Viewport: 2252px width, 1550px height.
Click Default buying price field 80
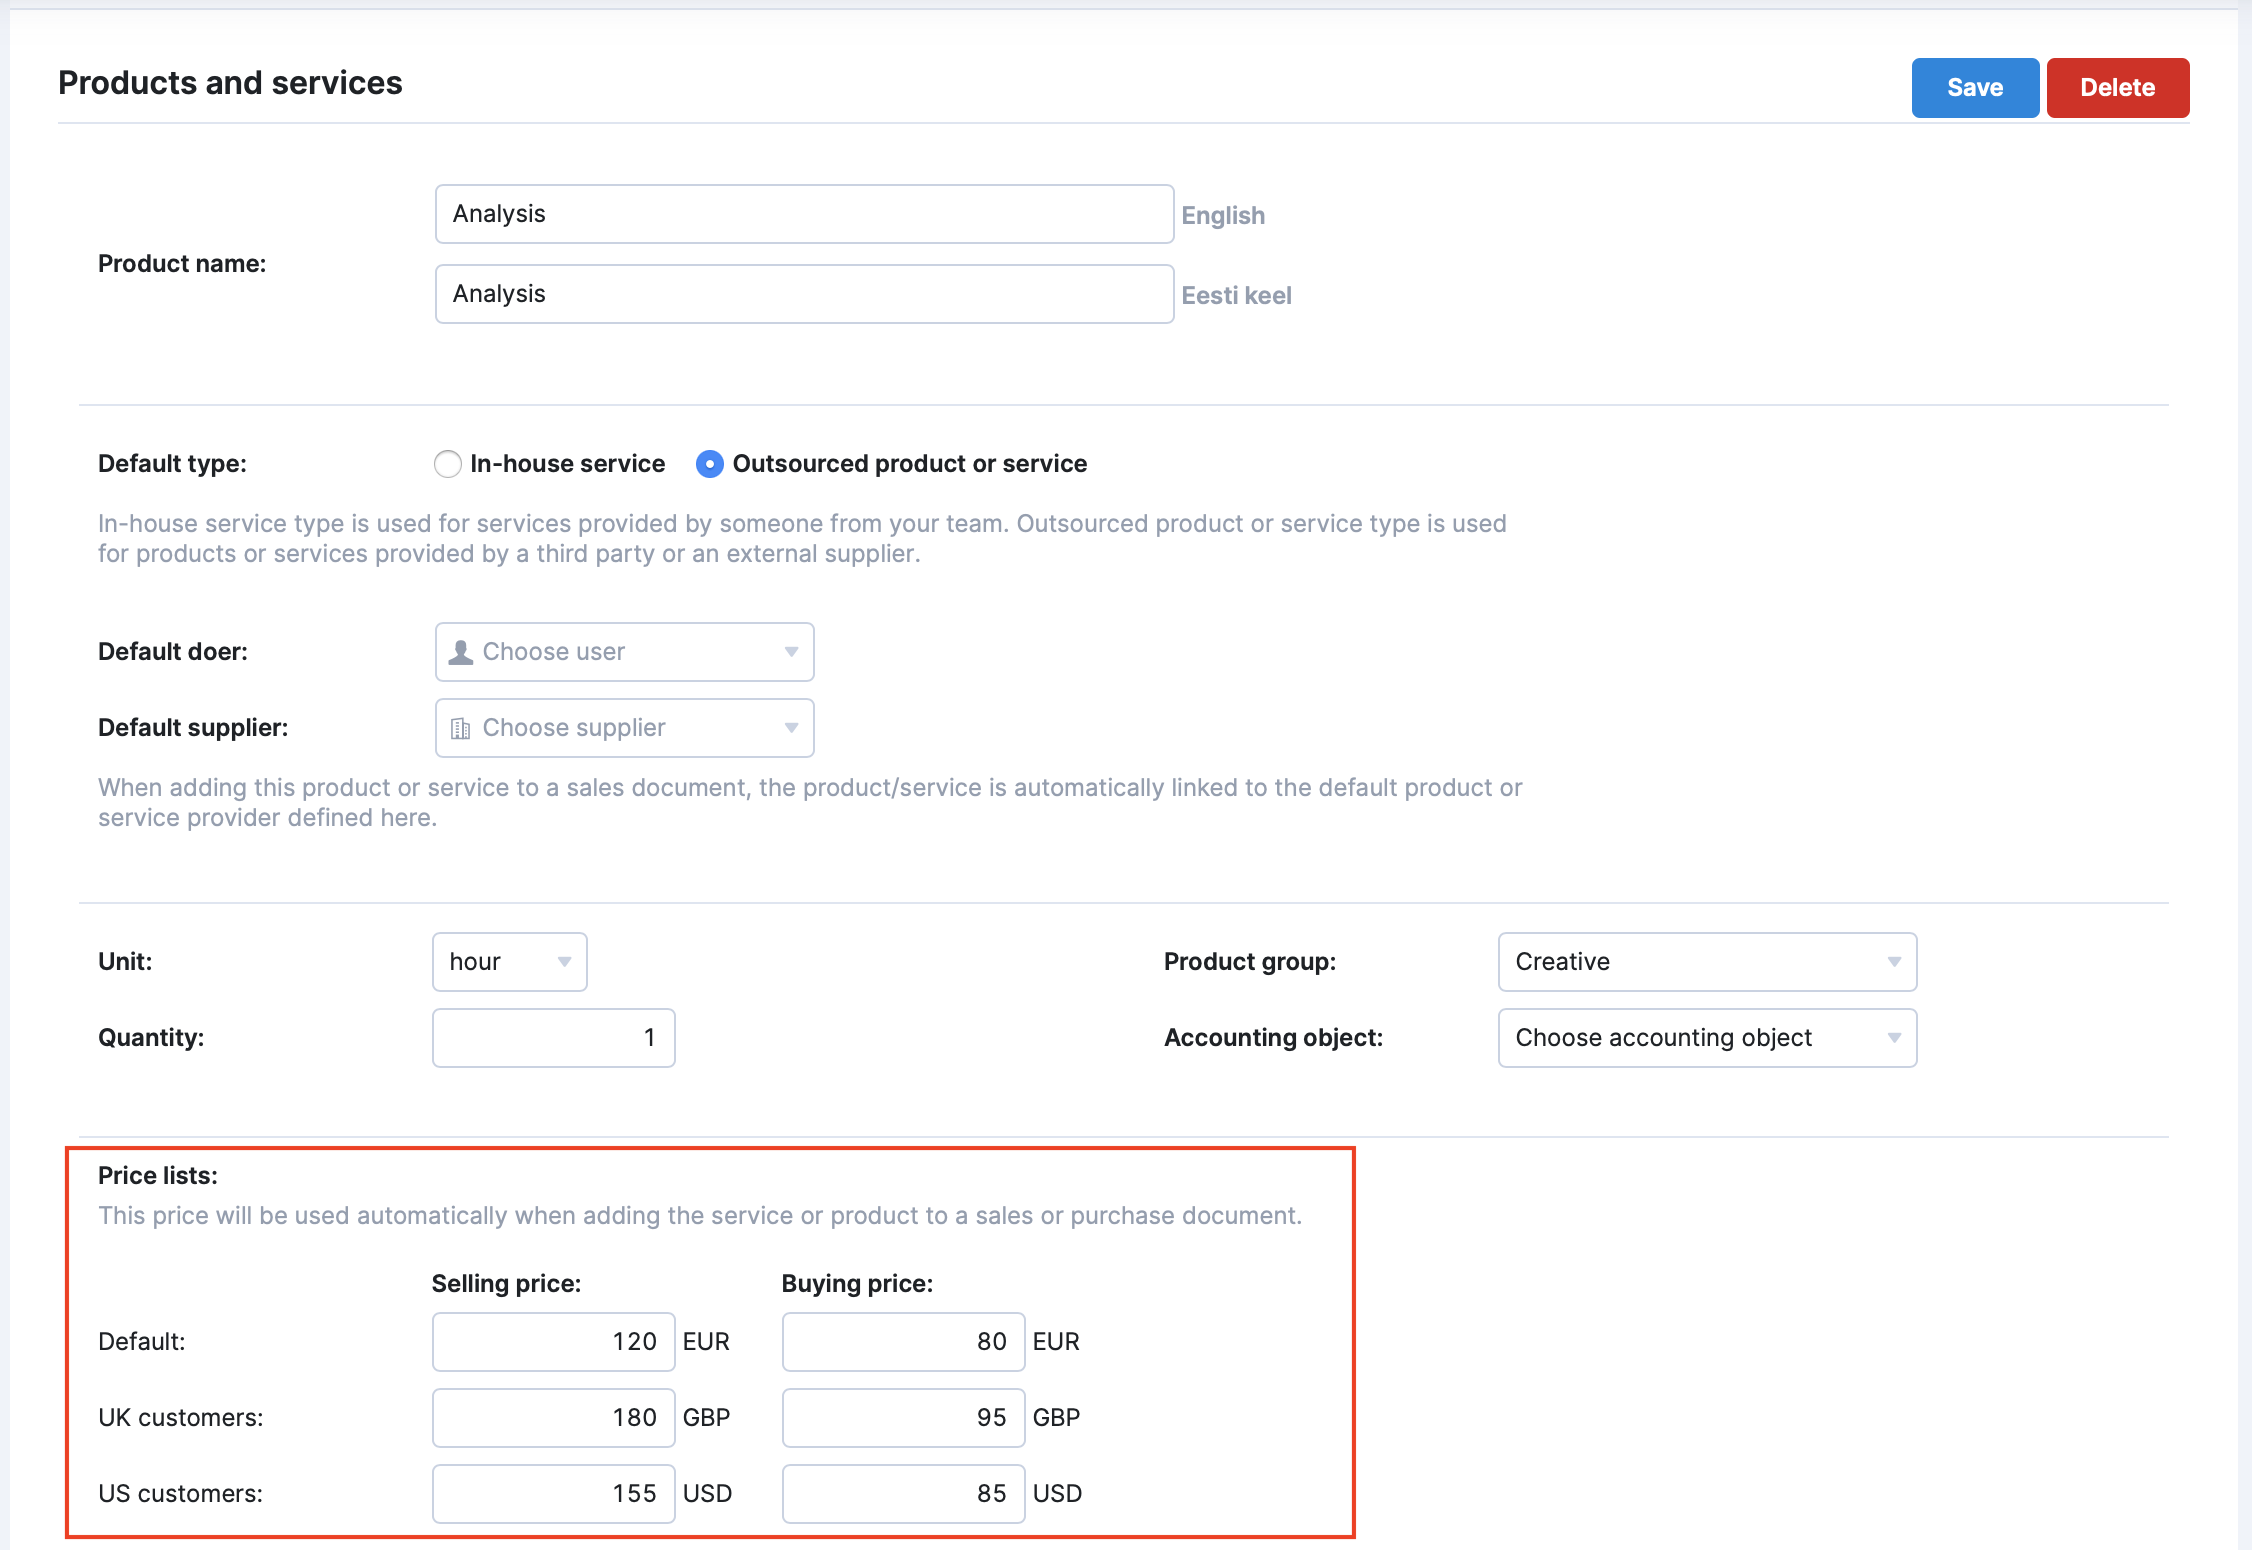point(903,1342)
